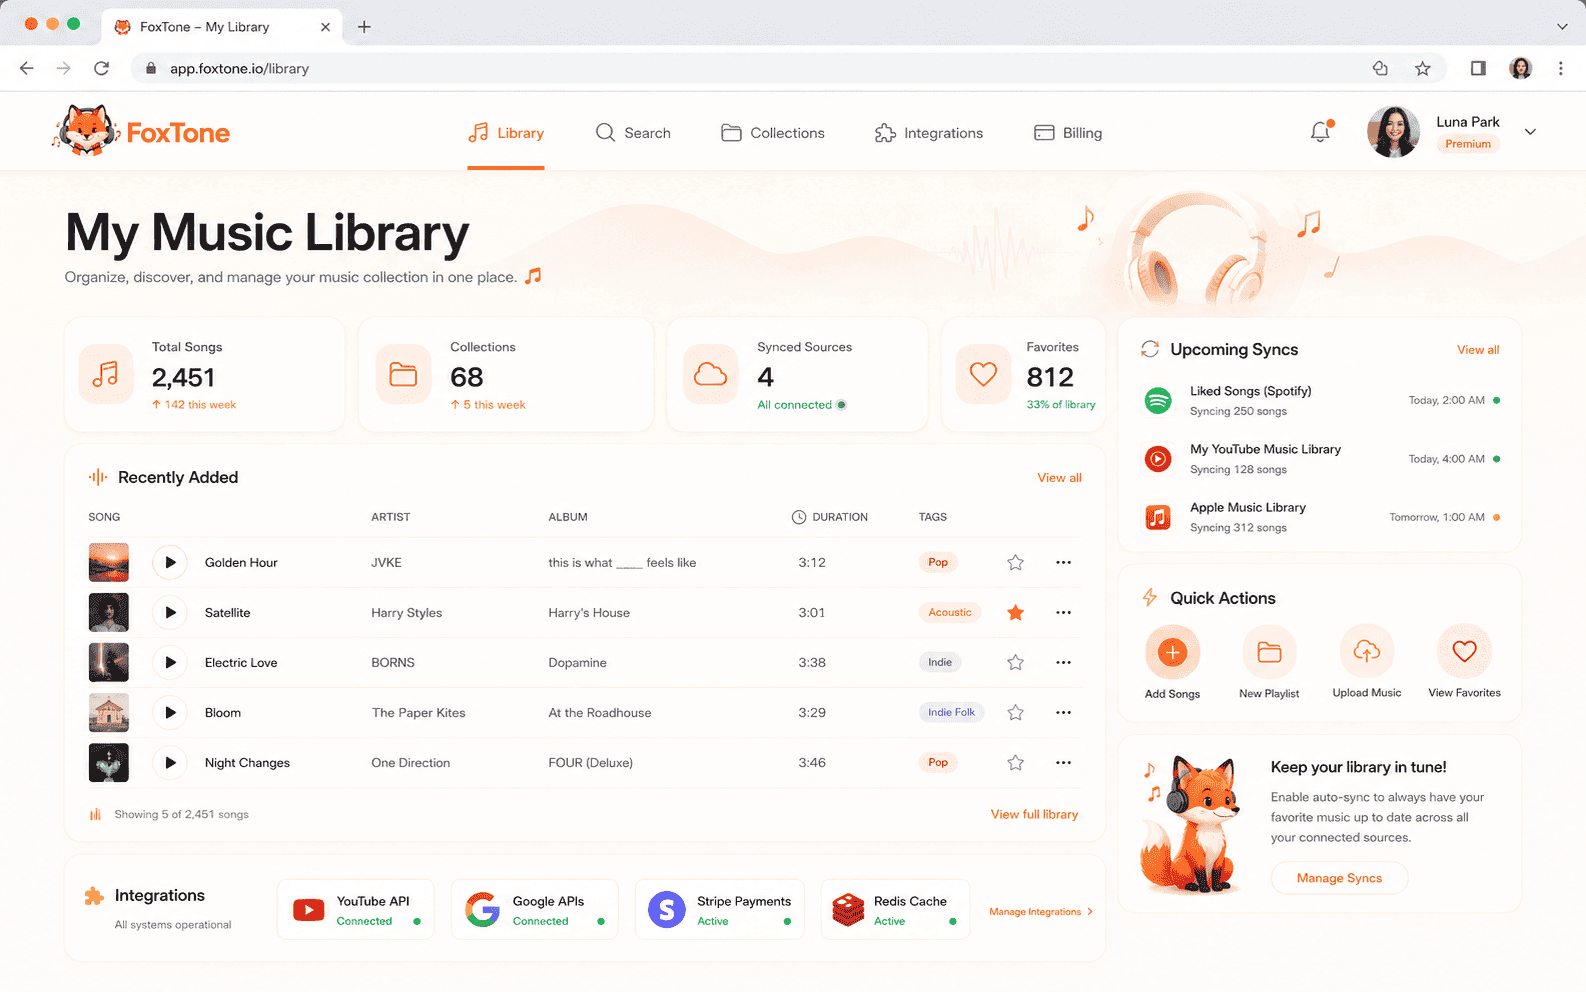Click Acoustic tag on Satellite

(950, 612)
